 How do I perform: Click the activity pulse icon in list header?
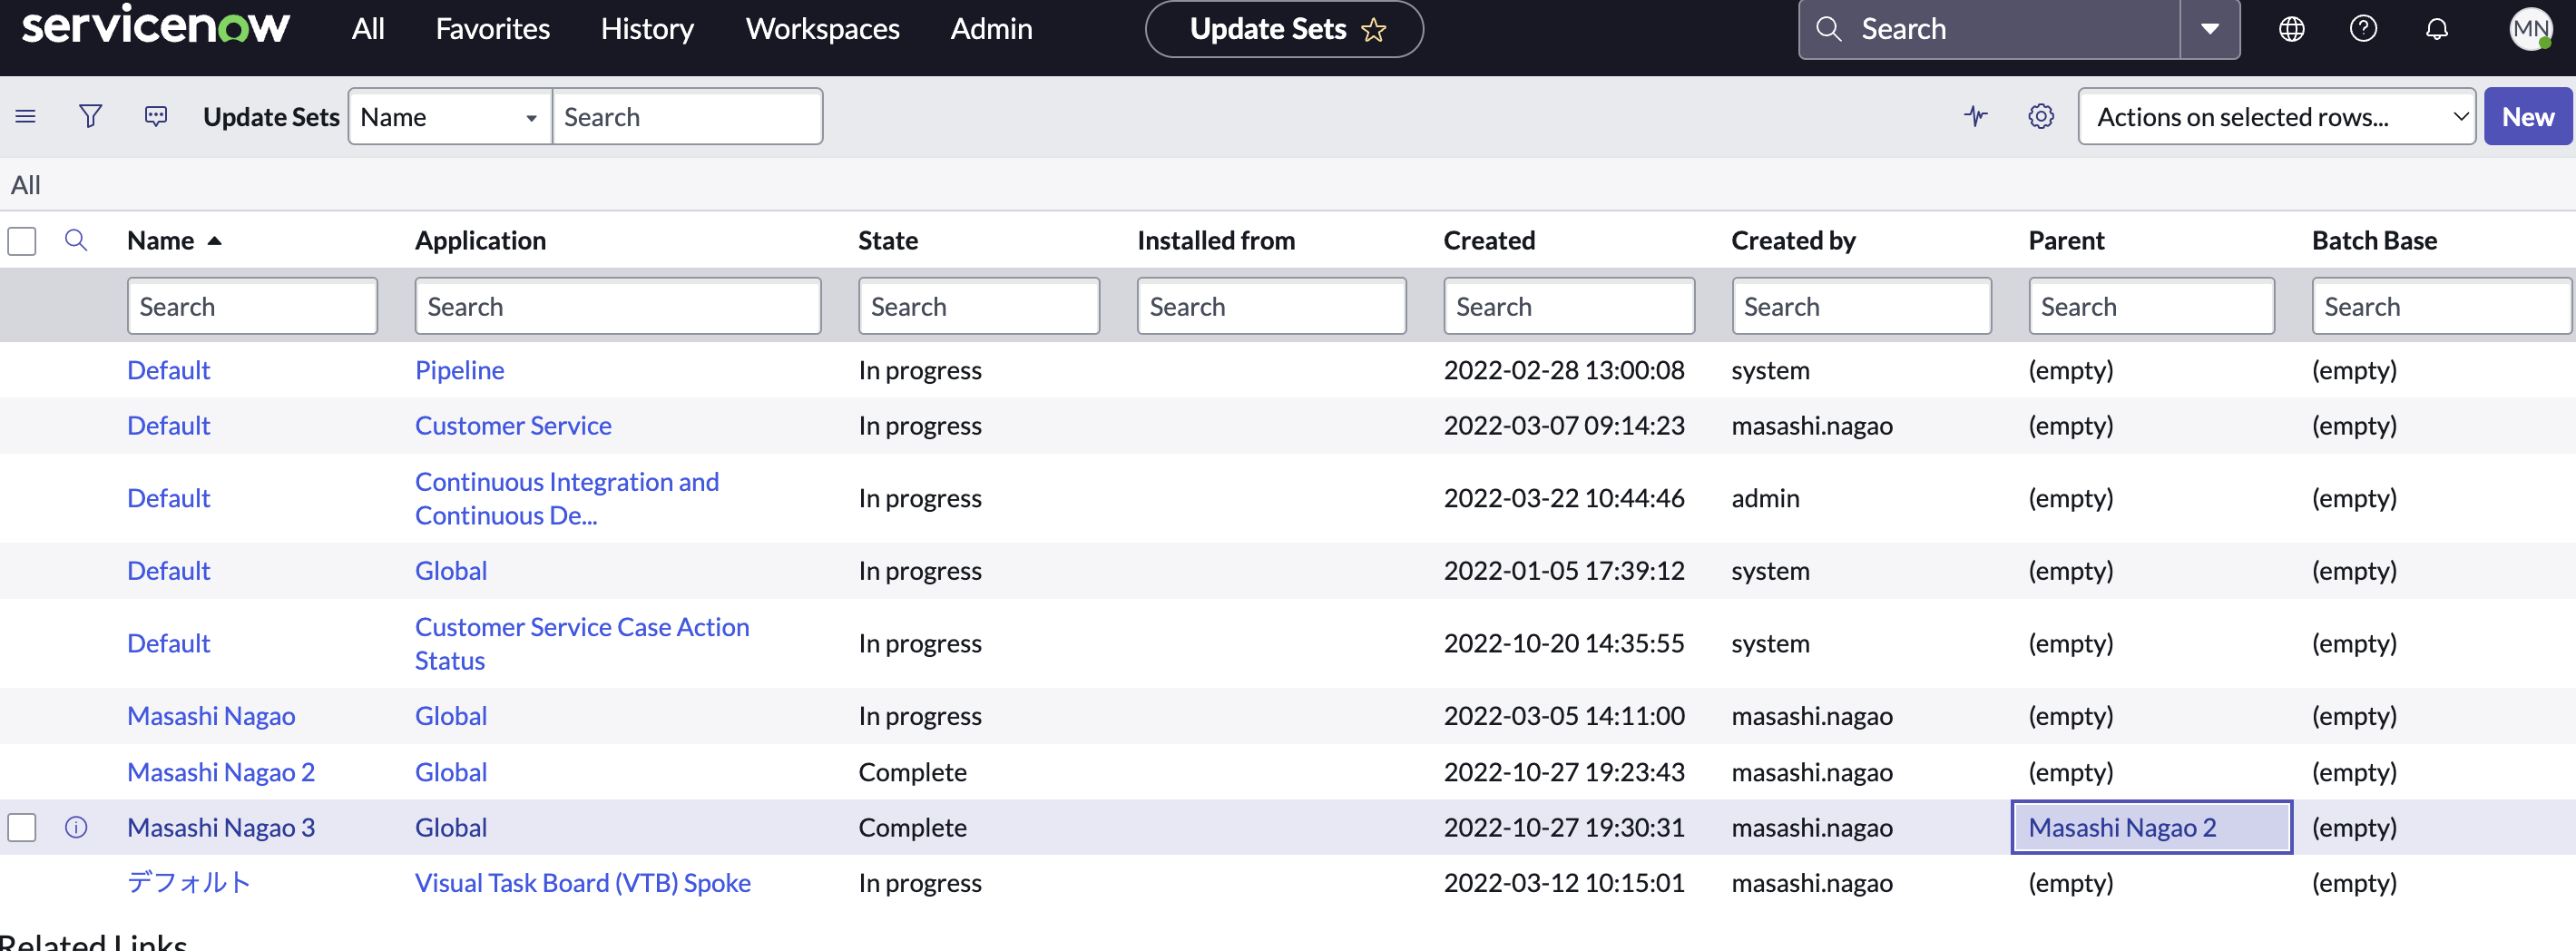pyautogui.click(x=1975, y=117)
